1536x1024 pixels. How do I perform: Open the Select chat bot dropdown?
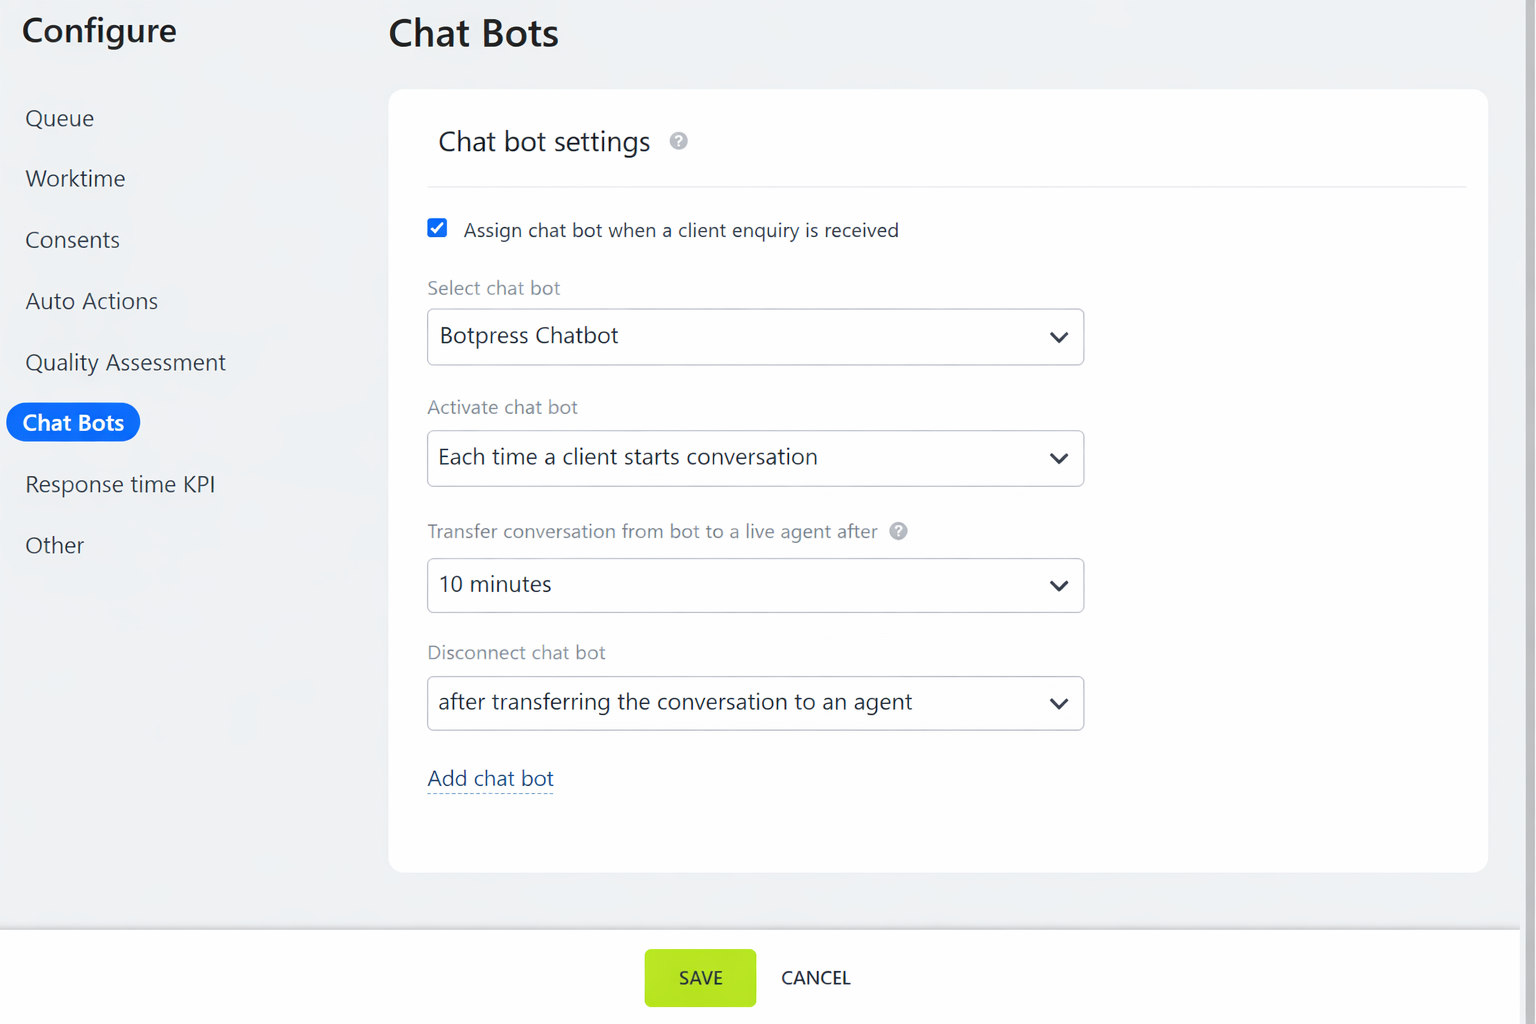755,337
